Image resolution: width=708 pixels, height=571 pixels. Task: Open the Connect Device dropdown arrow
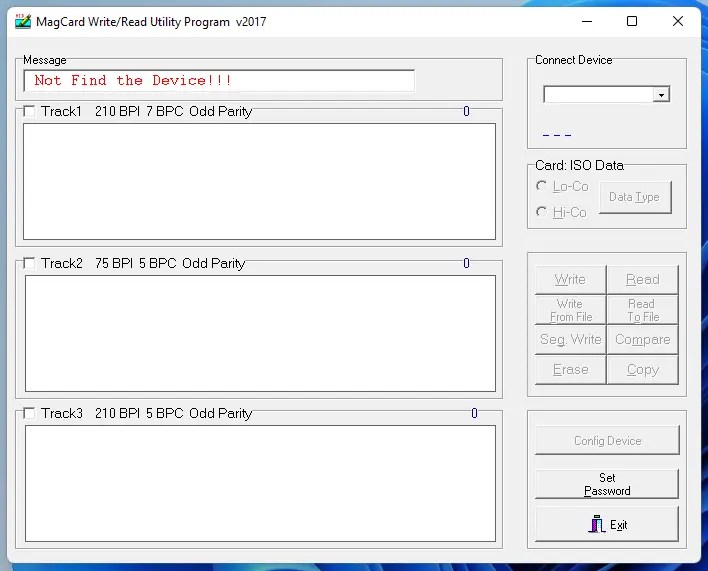click(661, 95)
